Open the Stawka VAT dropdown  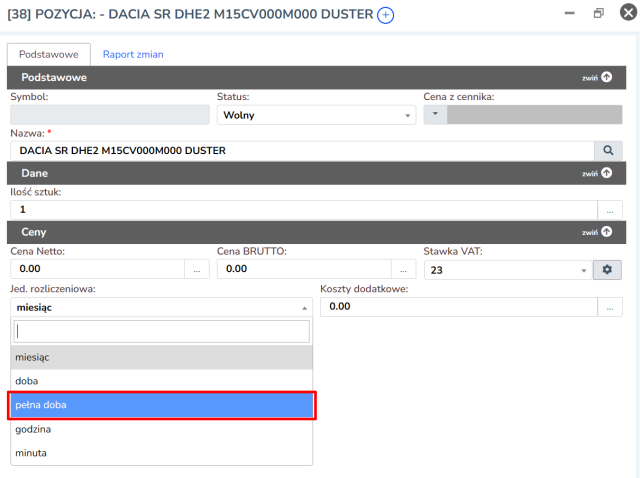[508, 270]
